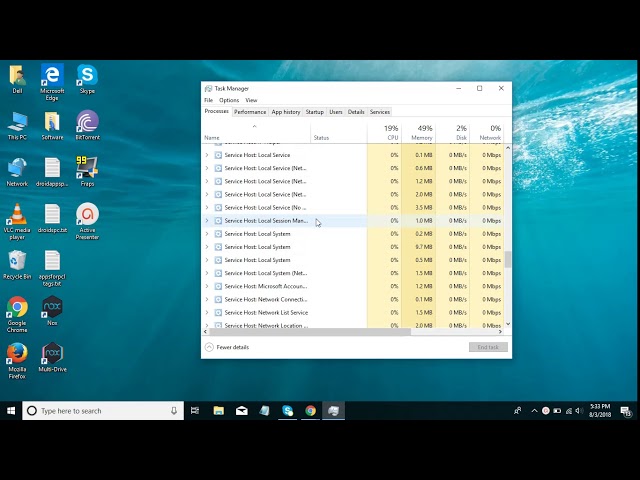Switch to Startup tab
The width and height of the screenshot is (640, 480).
pyautogui.click(x=315, y=112)
